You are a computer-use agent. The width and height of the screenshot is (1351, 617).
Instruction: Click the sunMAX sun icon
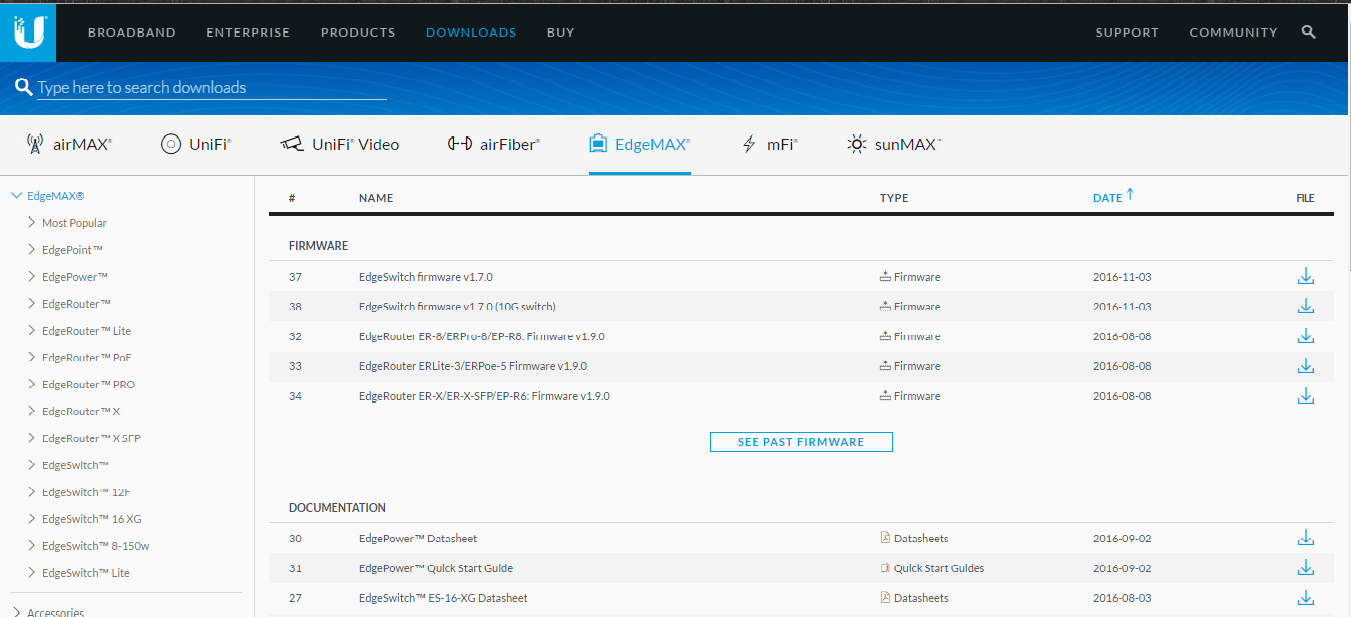(857, 144)
